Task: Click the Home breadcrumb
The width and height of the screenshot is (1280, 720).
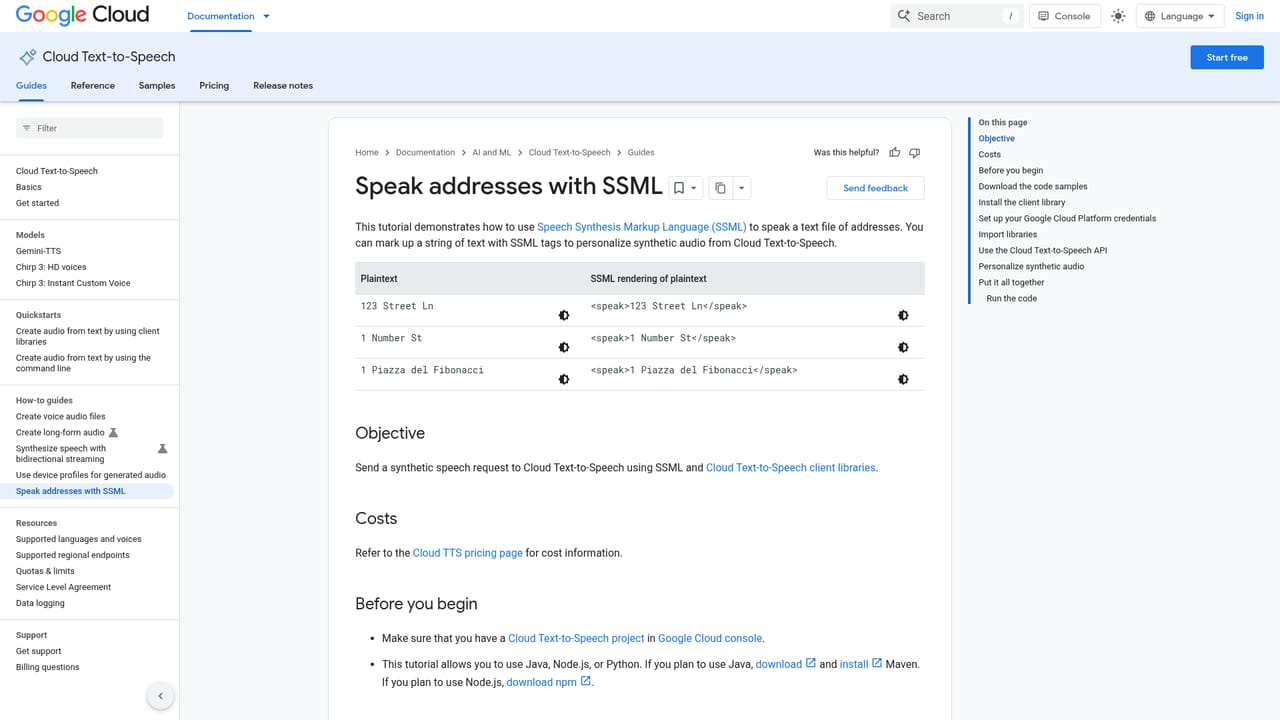Action: 367,153
